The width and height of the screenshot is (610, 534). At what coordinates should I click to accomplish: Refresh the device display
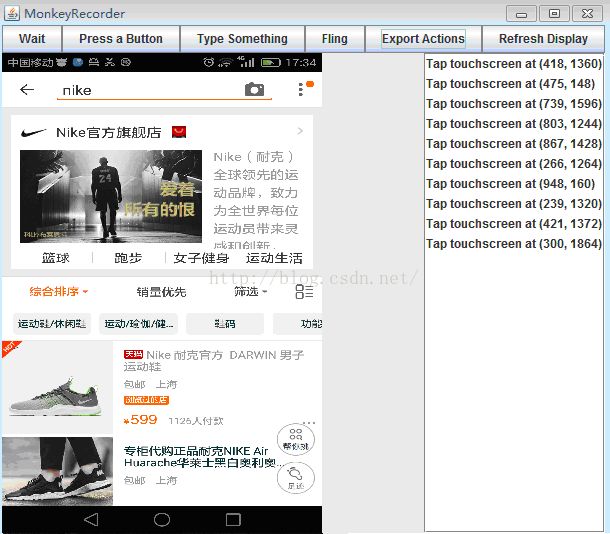[x=543, y=39]
